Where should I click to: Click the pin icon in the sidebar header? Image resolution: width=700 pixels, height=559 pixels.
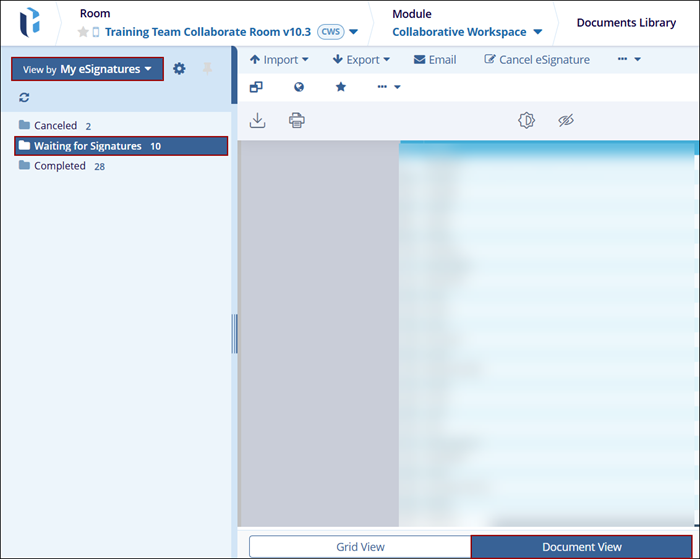(x=208, y=69)
